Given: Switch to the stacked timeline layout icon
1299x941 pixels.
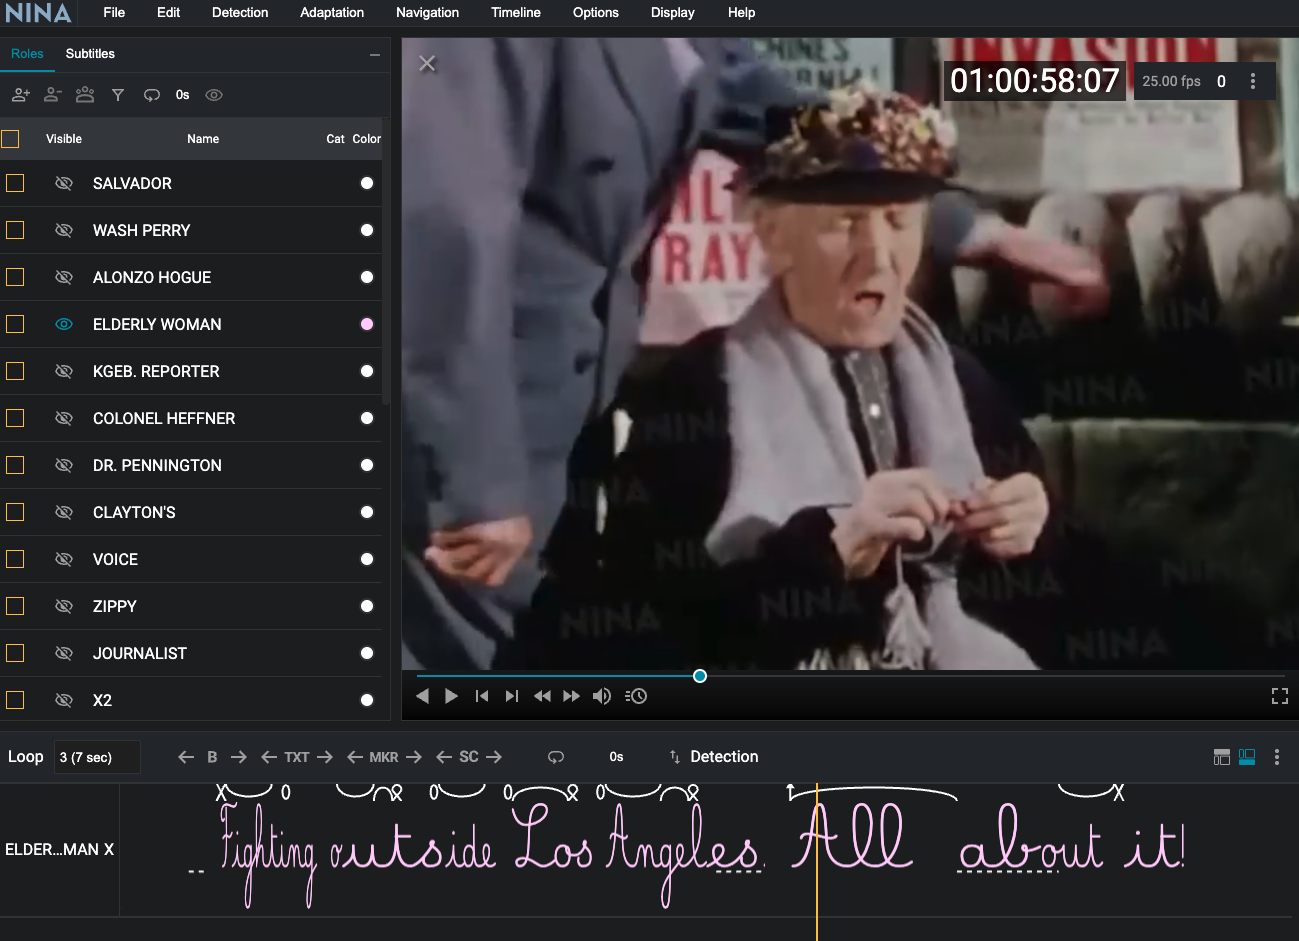Looking at the screenshot, I should click(x=1222, y=757).
